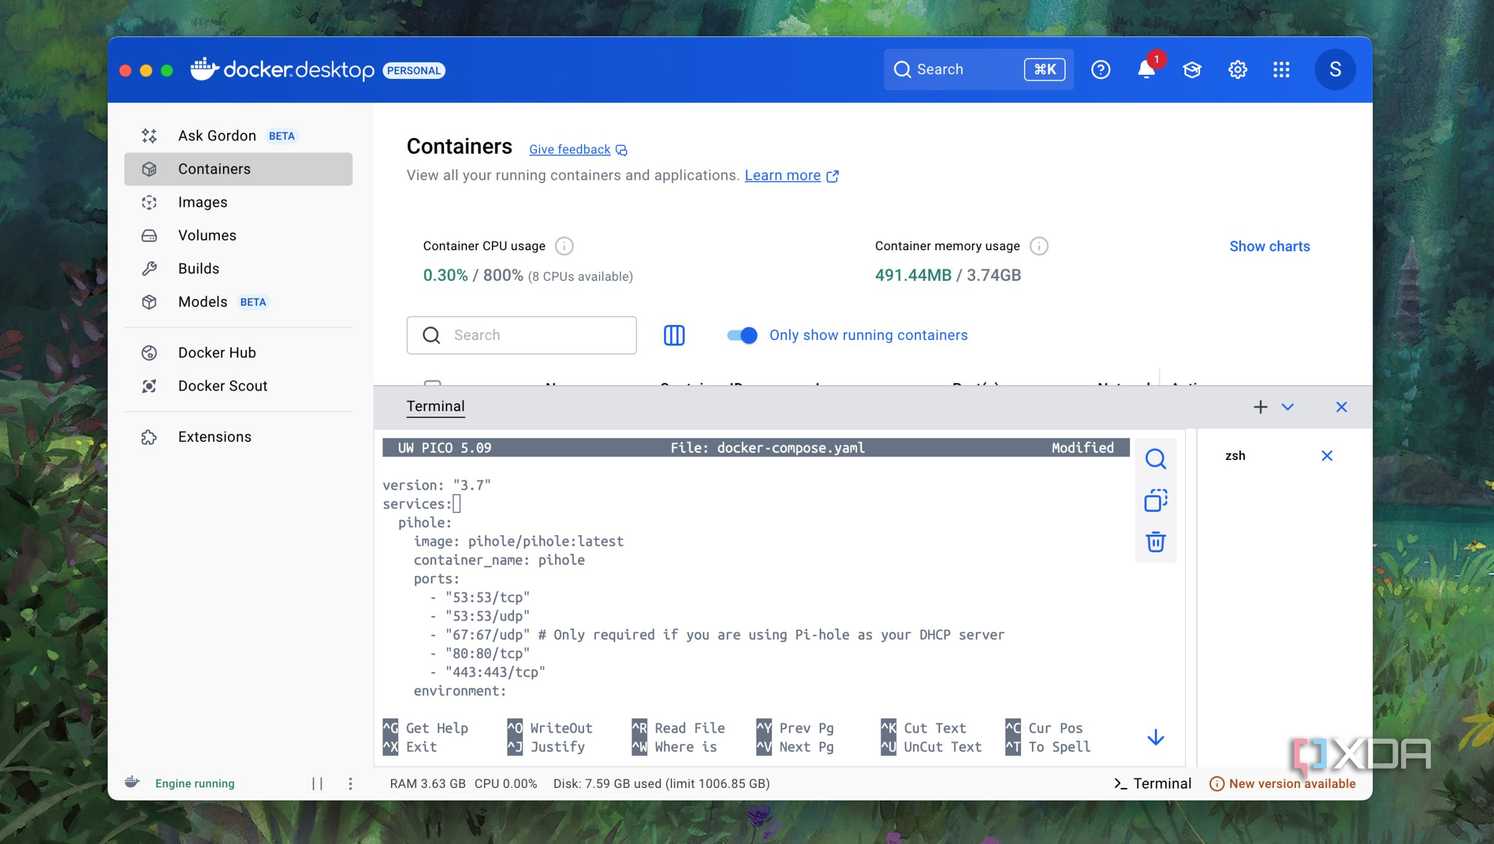Screen dimensions: 1494x844
Task: Expand the terminal options chevron
Action: click(x=1288, y=407)
